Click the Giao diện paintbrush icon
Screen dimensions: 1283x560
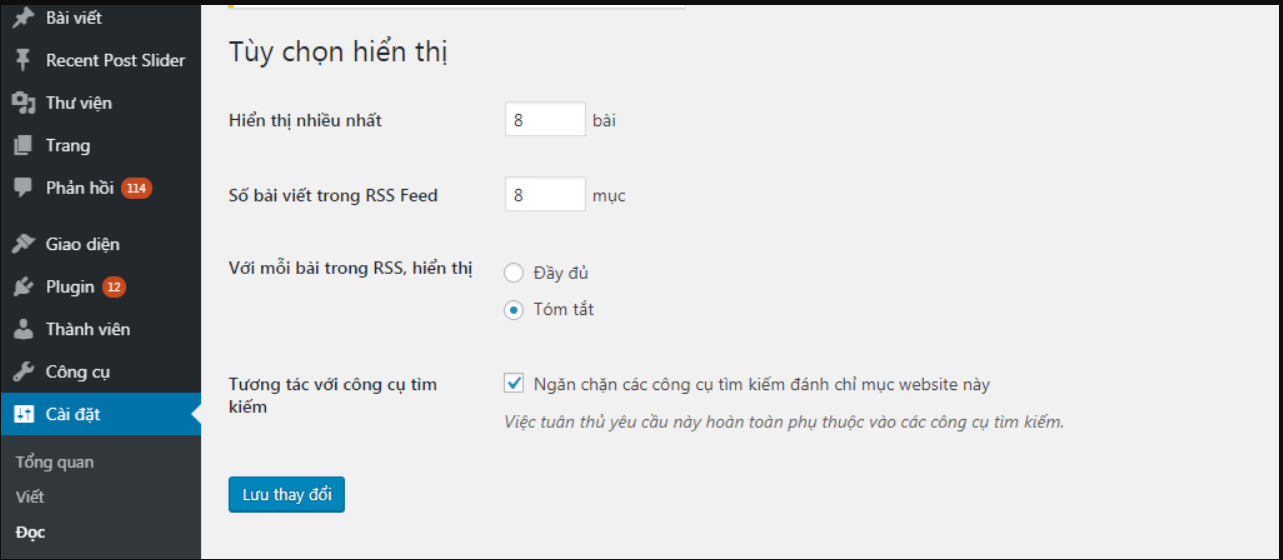tap(24, 244)
